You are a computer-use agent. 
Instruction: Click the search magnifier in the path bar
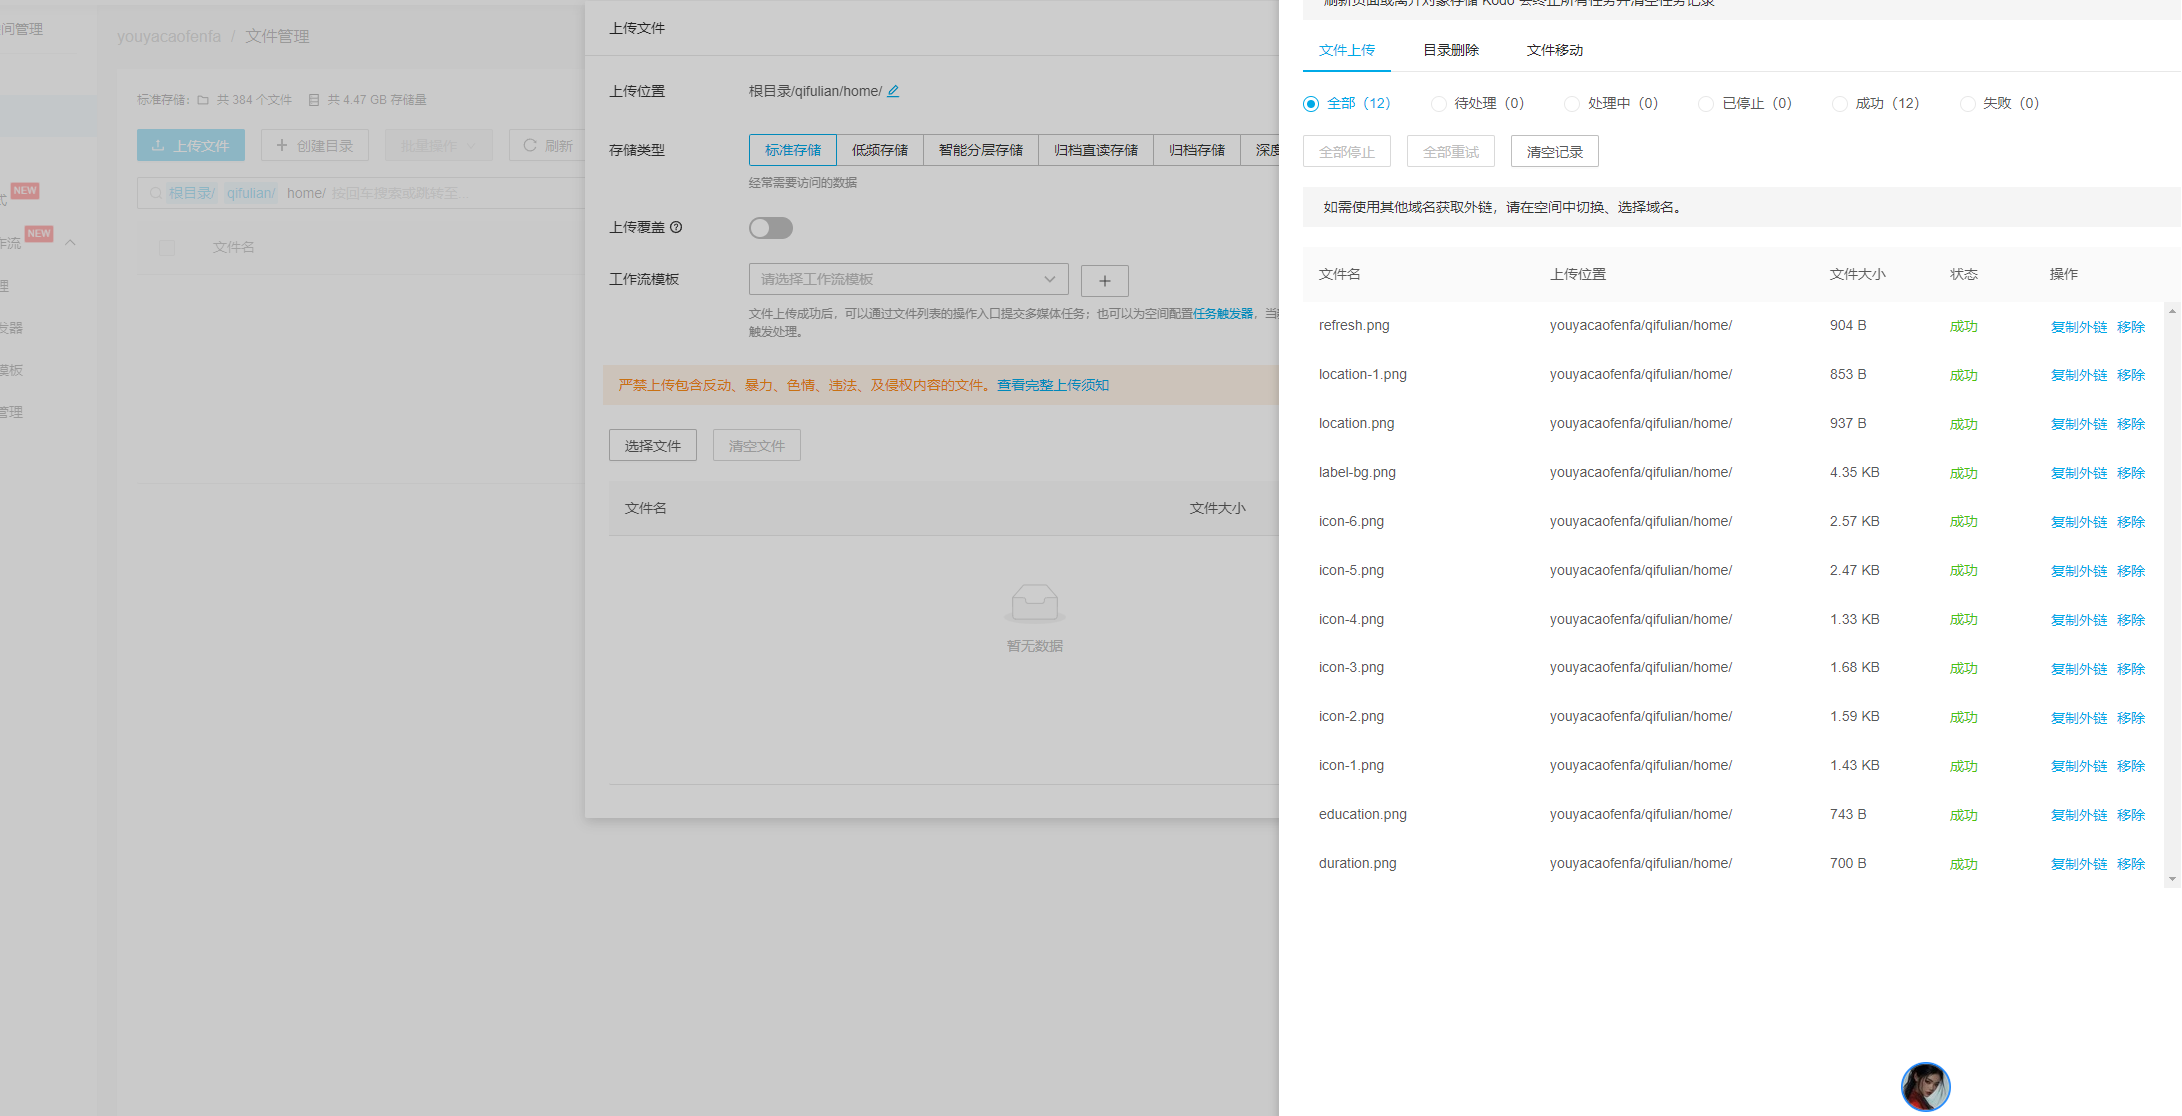pos(156,193)
